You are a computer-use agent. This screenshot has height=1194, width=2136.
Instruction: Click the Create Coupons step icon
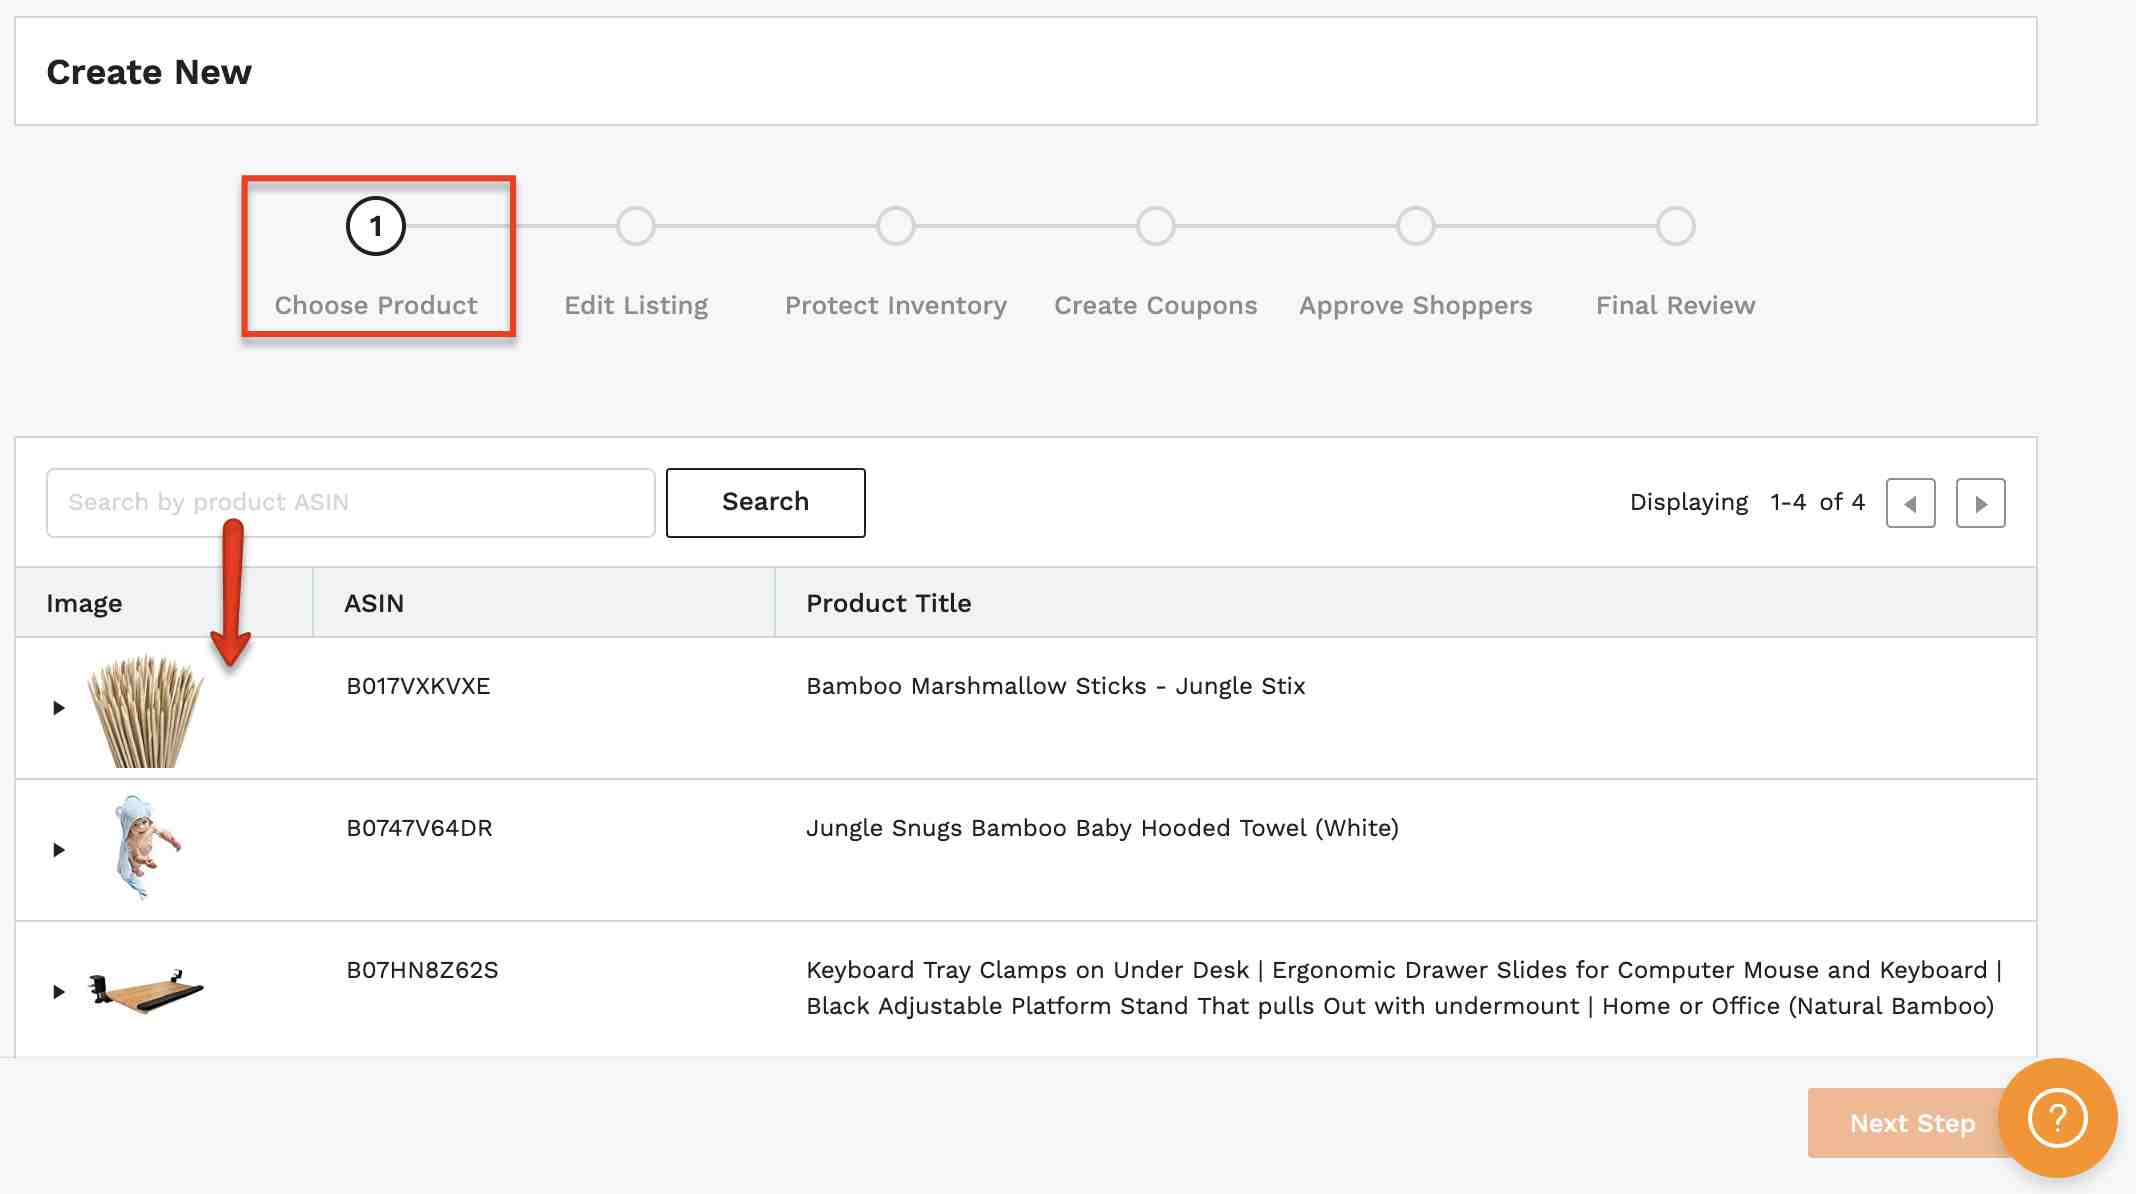[x=1156, y=226]
